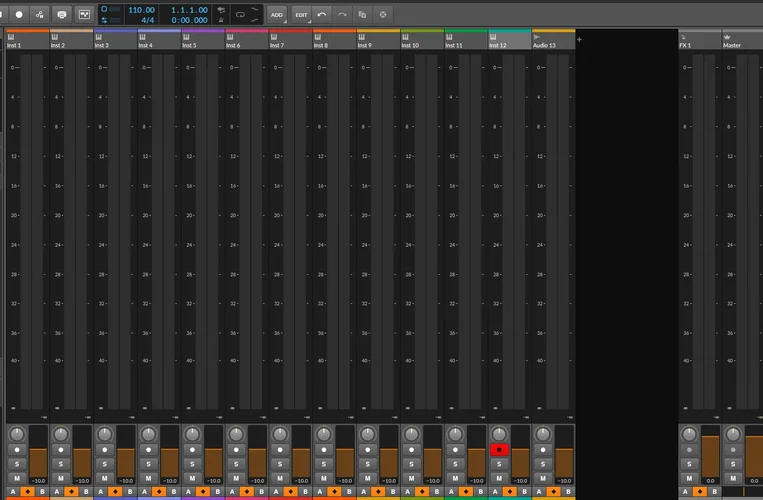Image resolution: width=763 pixels, height=500 pixels.
Task: Click the automation write icon beside Record
Action: point(39,15)
